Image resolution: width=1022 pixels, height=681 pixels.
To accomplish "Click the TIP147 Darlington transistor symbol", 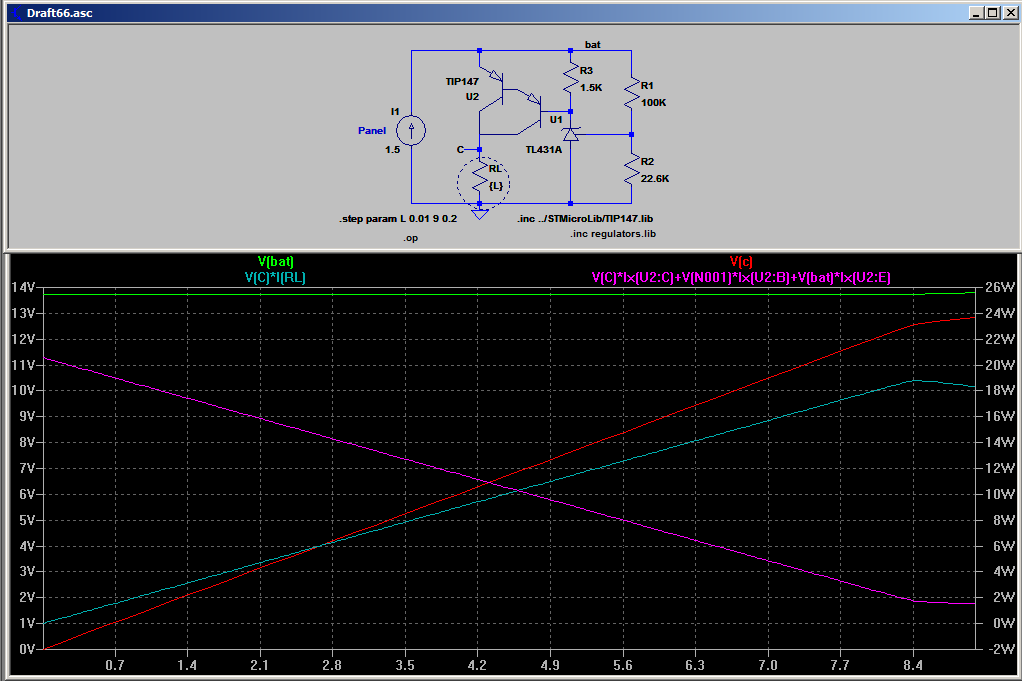I will 510,100.
